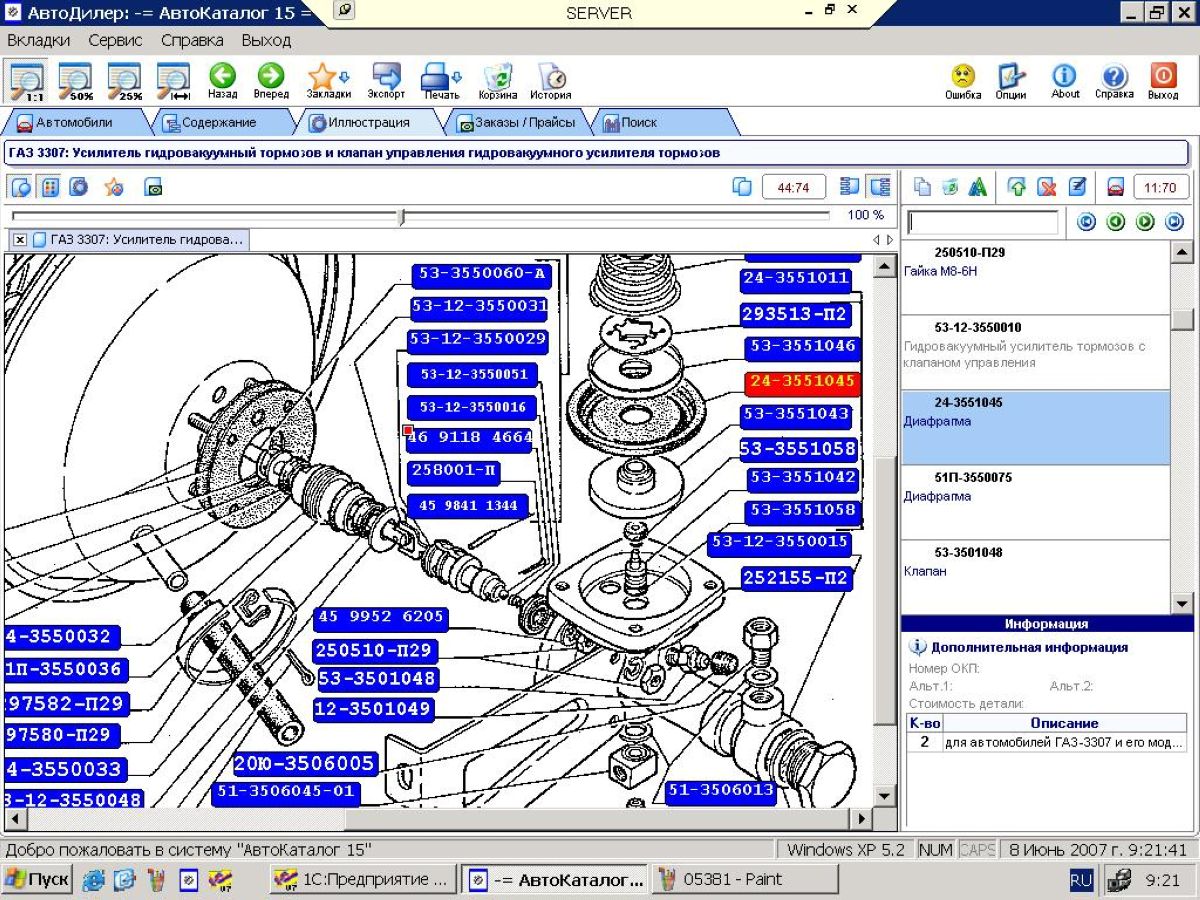This screenshot has height=900, width=1200.
Task: Click the 11:70 counter button
Action: (1160, 187)
